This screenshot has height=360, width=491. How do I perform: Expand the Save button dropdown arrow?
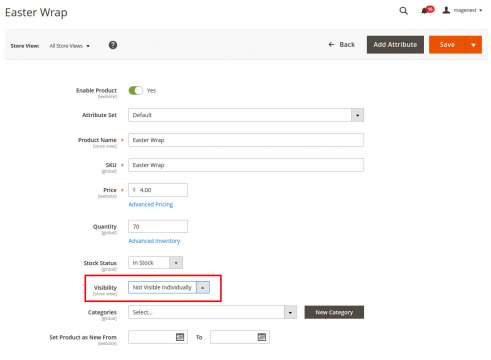pyautogui.click(x=473, y=45)
